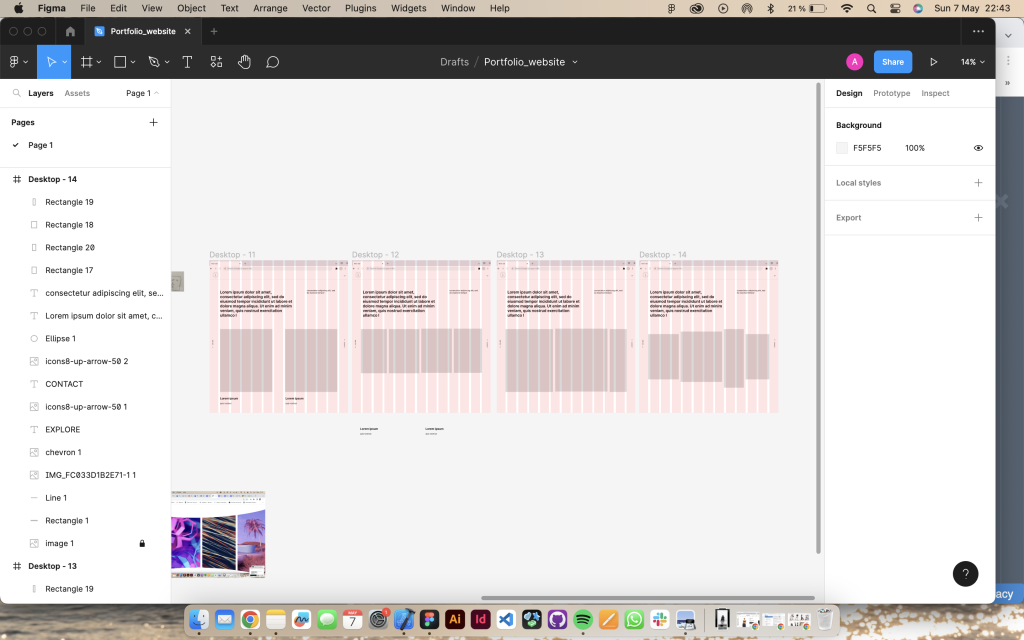The height and width of the screenshot is (640, 1024).
Task: Open the Move tools dropdown arrow
Action: [x=65, y=62]
